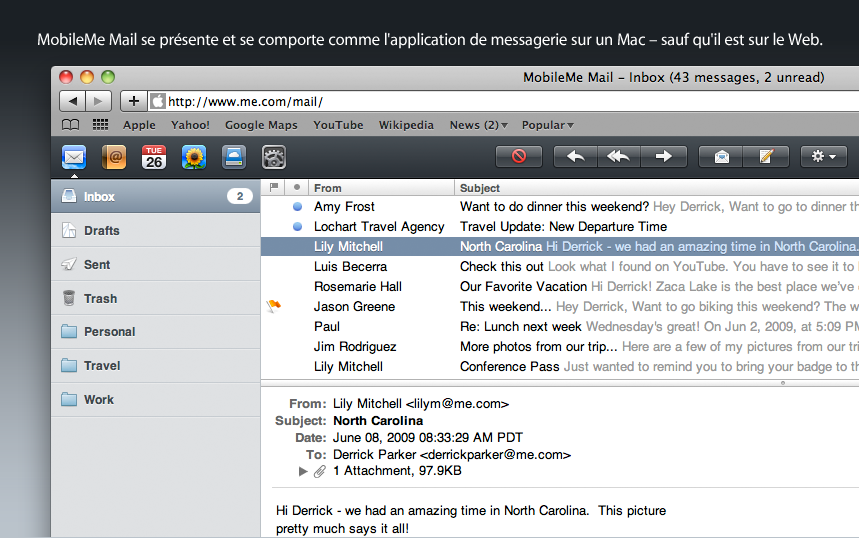Select the Trash folder
This screenshot has width=860, height=538.
pyautogui.click(x=156, y=298)
